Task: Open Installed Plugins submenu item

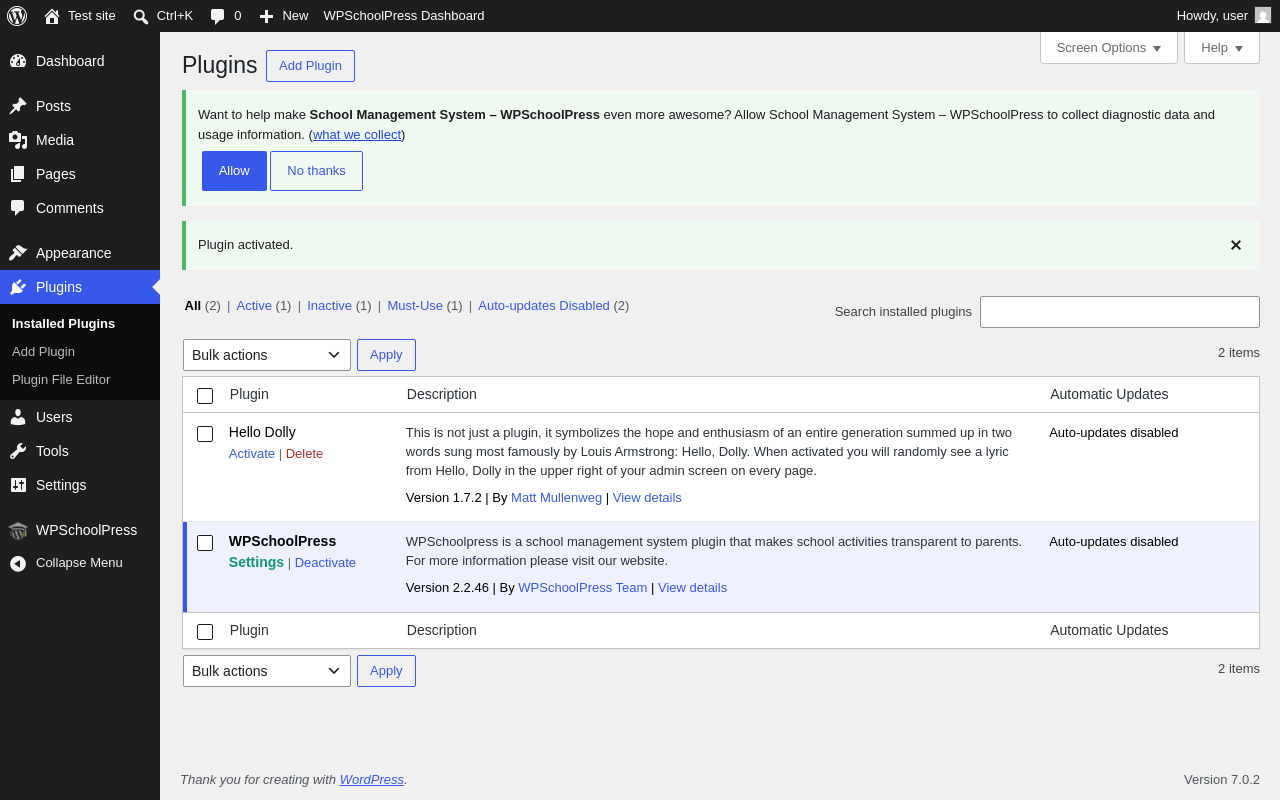Action: (80, 323)
